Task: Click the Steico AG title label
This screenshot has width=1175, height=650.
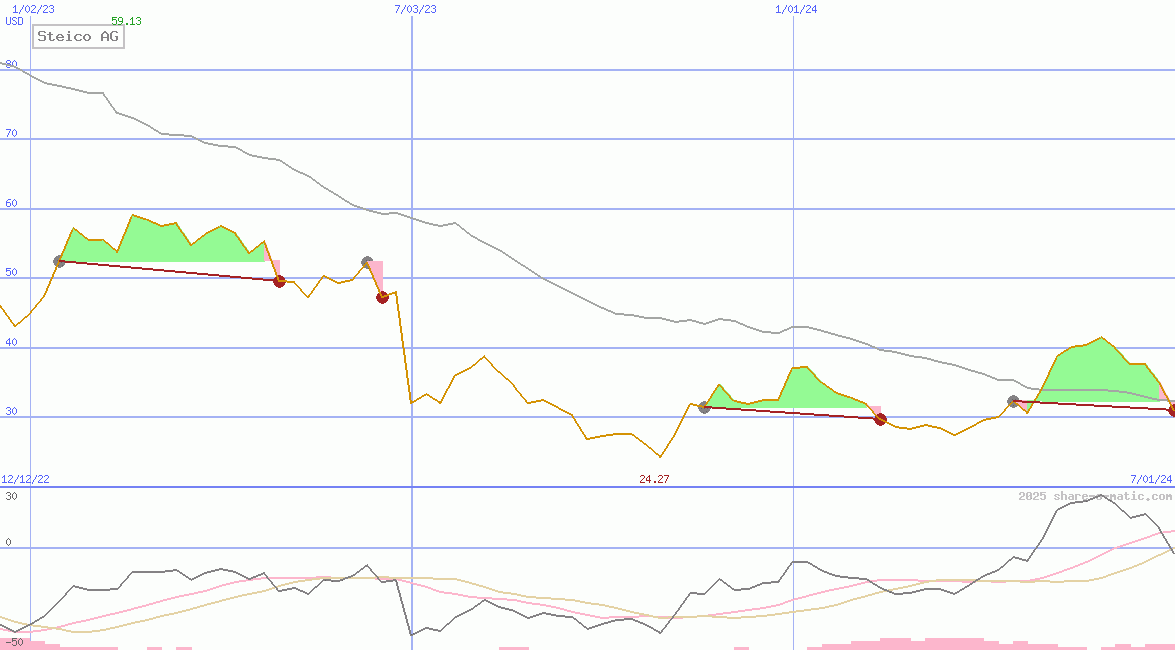Action: pos(78,37)
